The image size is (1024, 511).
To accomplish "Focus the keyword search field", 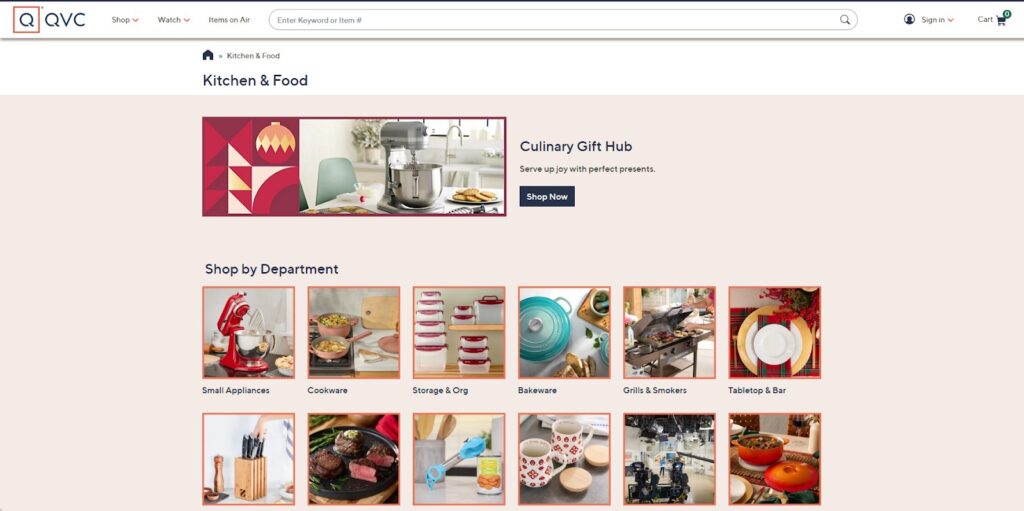I will coord(555,20).
